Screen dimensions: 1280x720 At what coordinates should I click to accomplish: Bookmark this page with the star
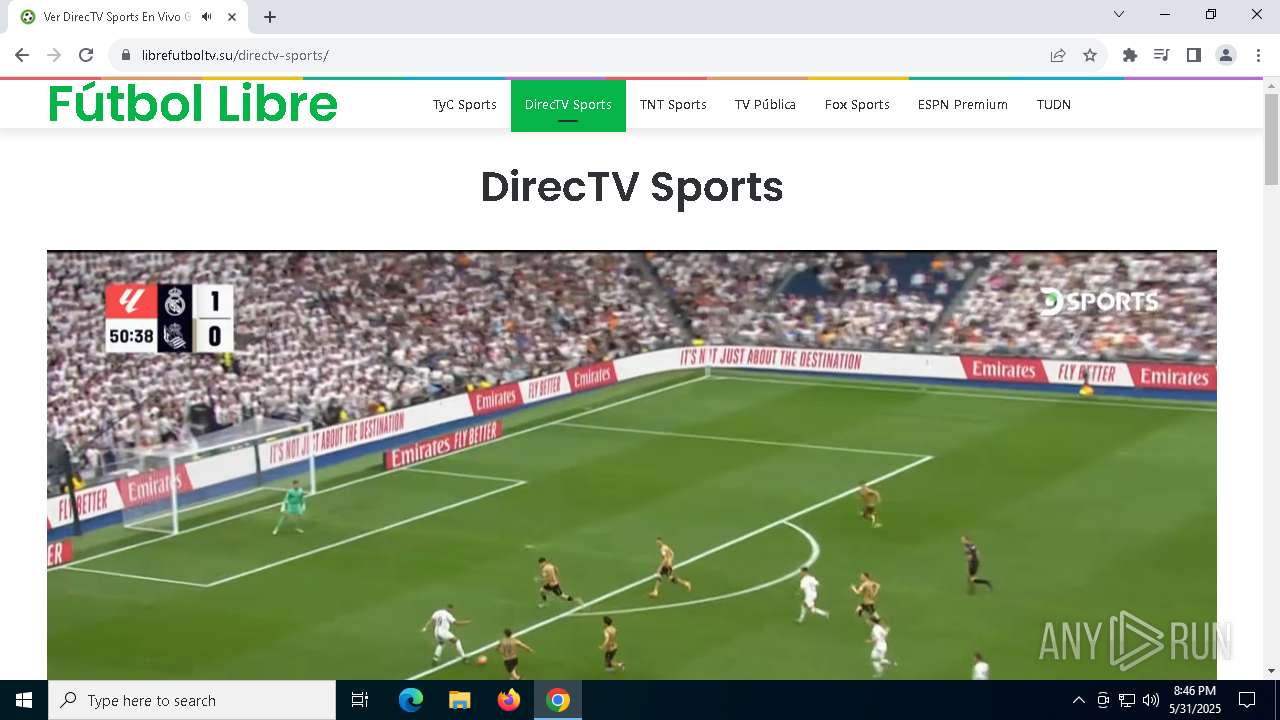(x=1090, y=55)
